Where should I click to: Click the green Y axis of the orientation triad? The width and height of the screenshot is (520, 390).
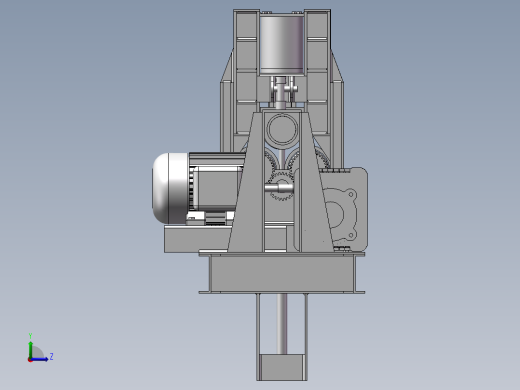coord(30,349)
